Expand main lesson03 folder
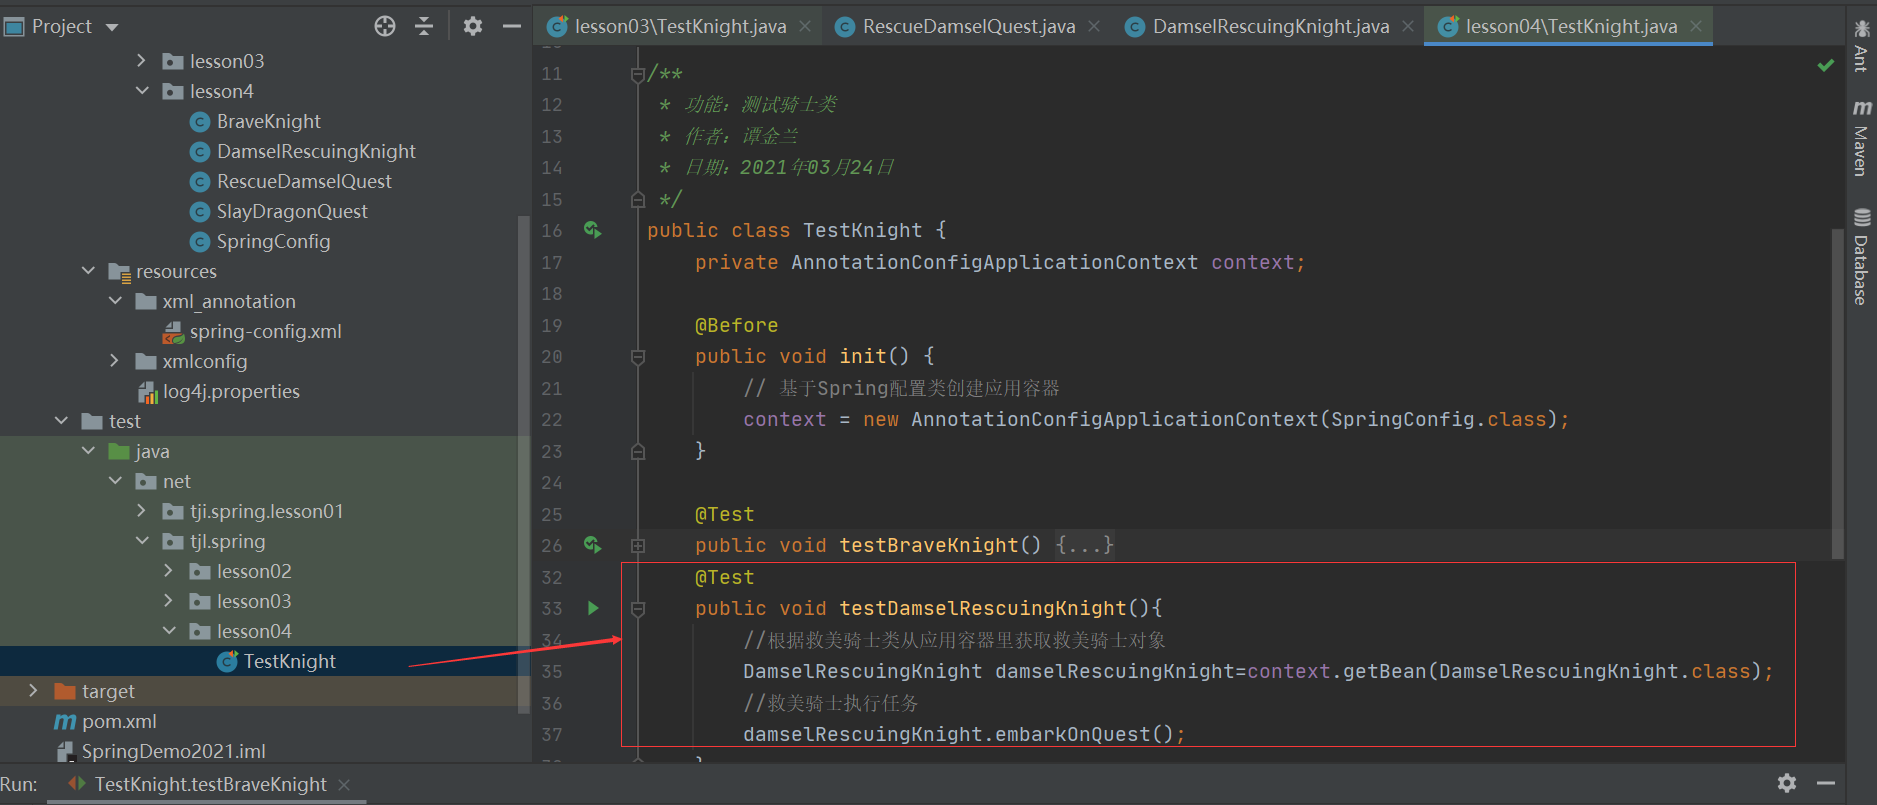The image size is (1877, 805). 142,61
